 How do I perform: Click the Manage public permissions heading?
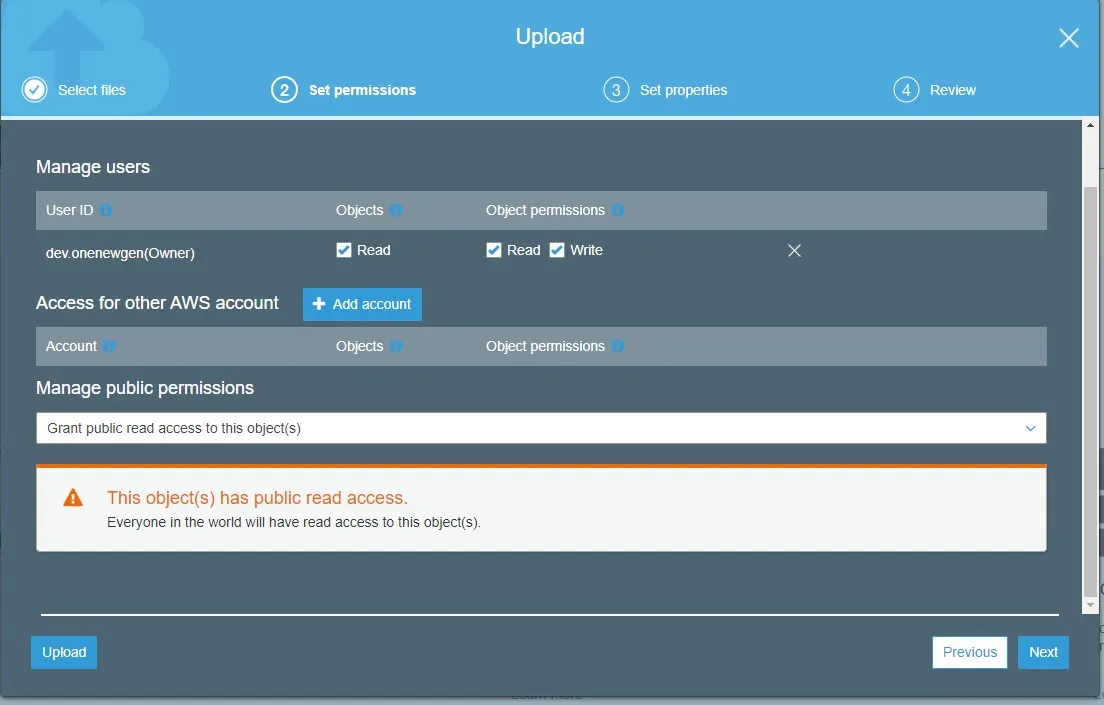pos(145,388)
